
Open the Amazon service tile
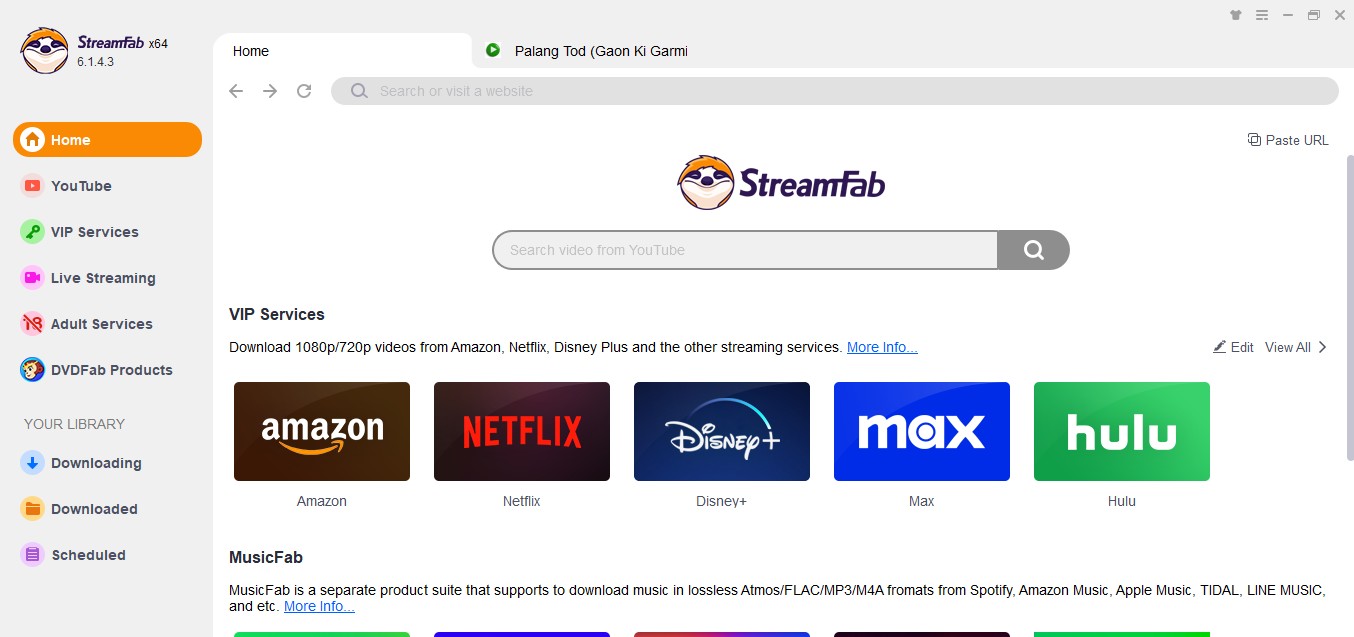[x=322, y=431]
